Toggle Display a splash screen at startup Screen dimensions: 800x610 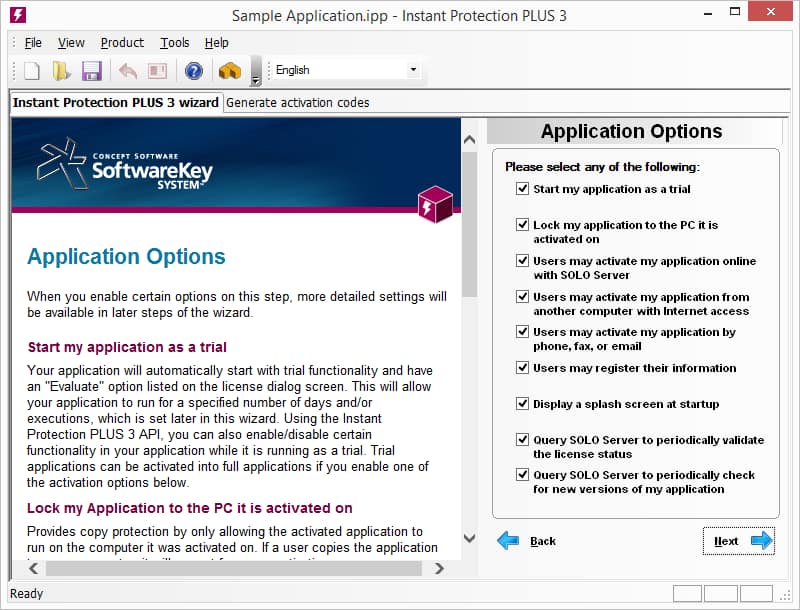coord(522,404)
